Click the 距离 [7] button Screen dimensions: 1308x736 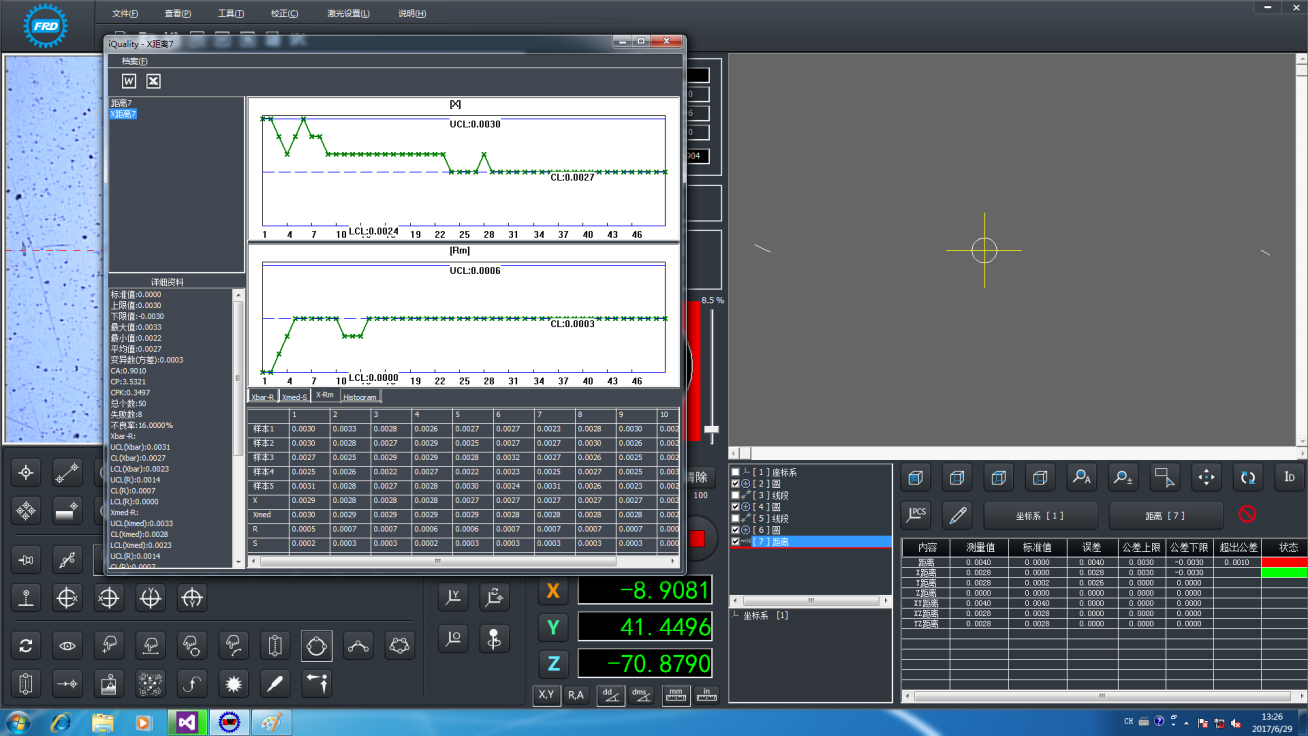pyautogui.click(x=1165, y=515)
